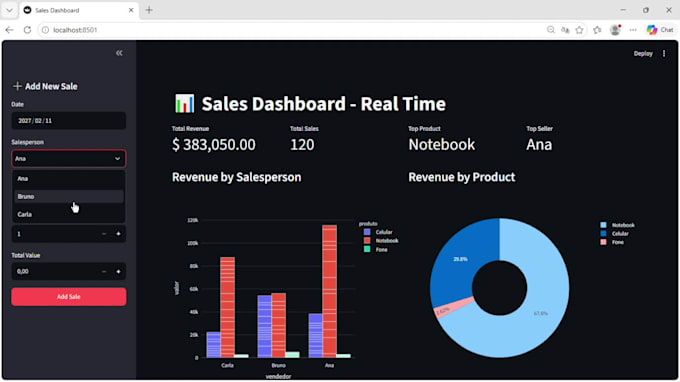
Task: Increase Total Value with plus button
Action: click(x=118, y=272)
